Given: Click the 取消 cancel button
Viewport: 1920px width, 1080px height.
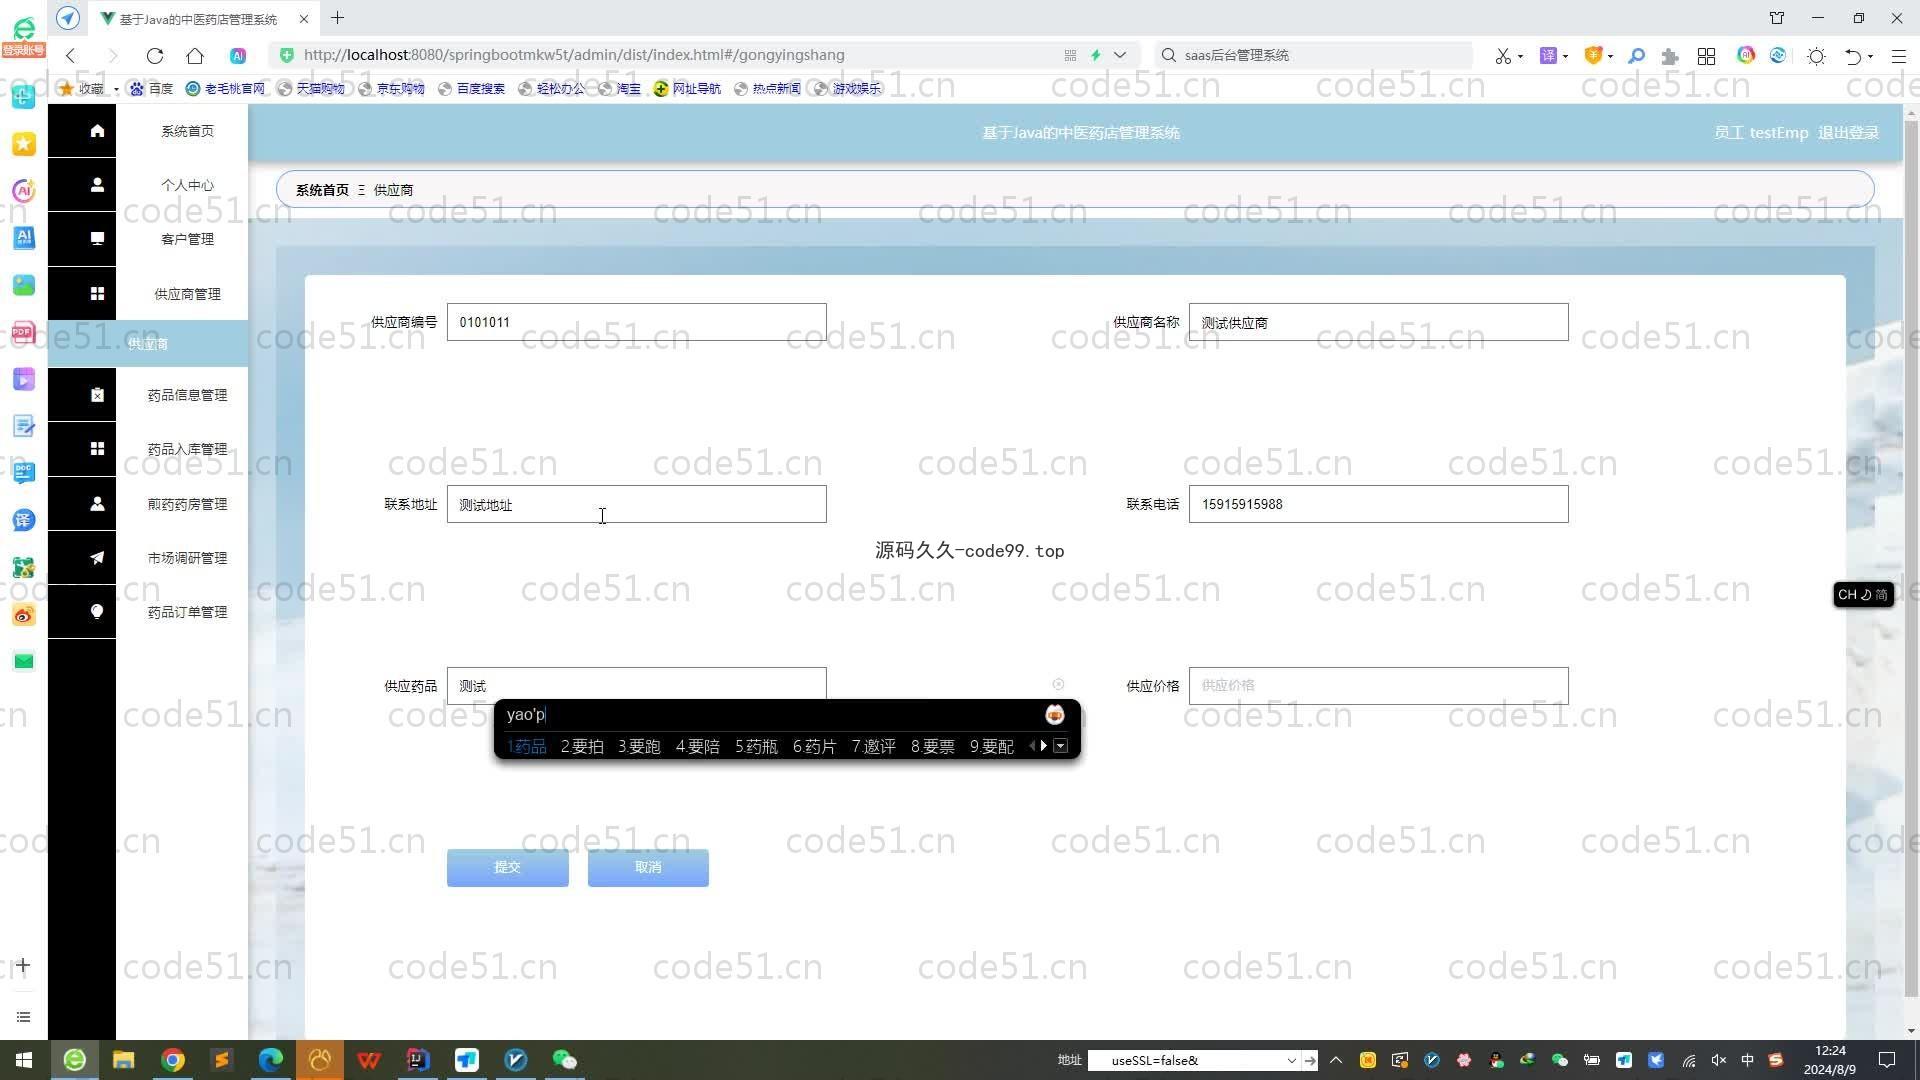Looking at the screenshot, I should click(648, 867).
